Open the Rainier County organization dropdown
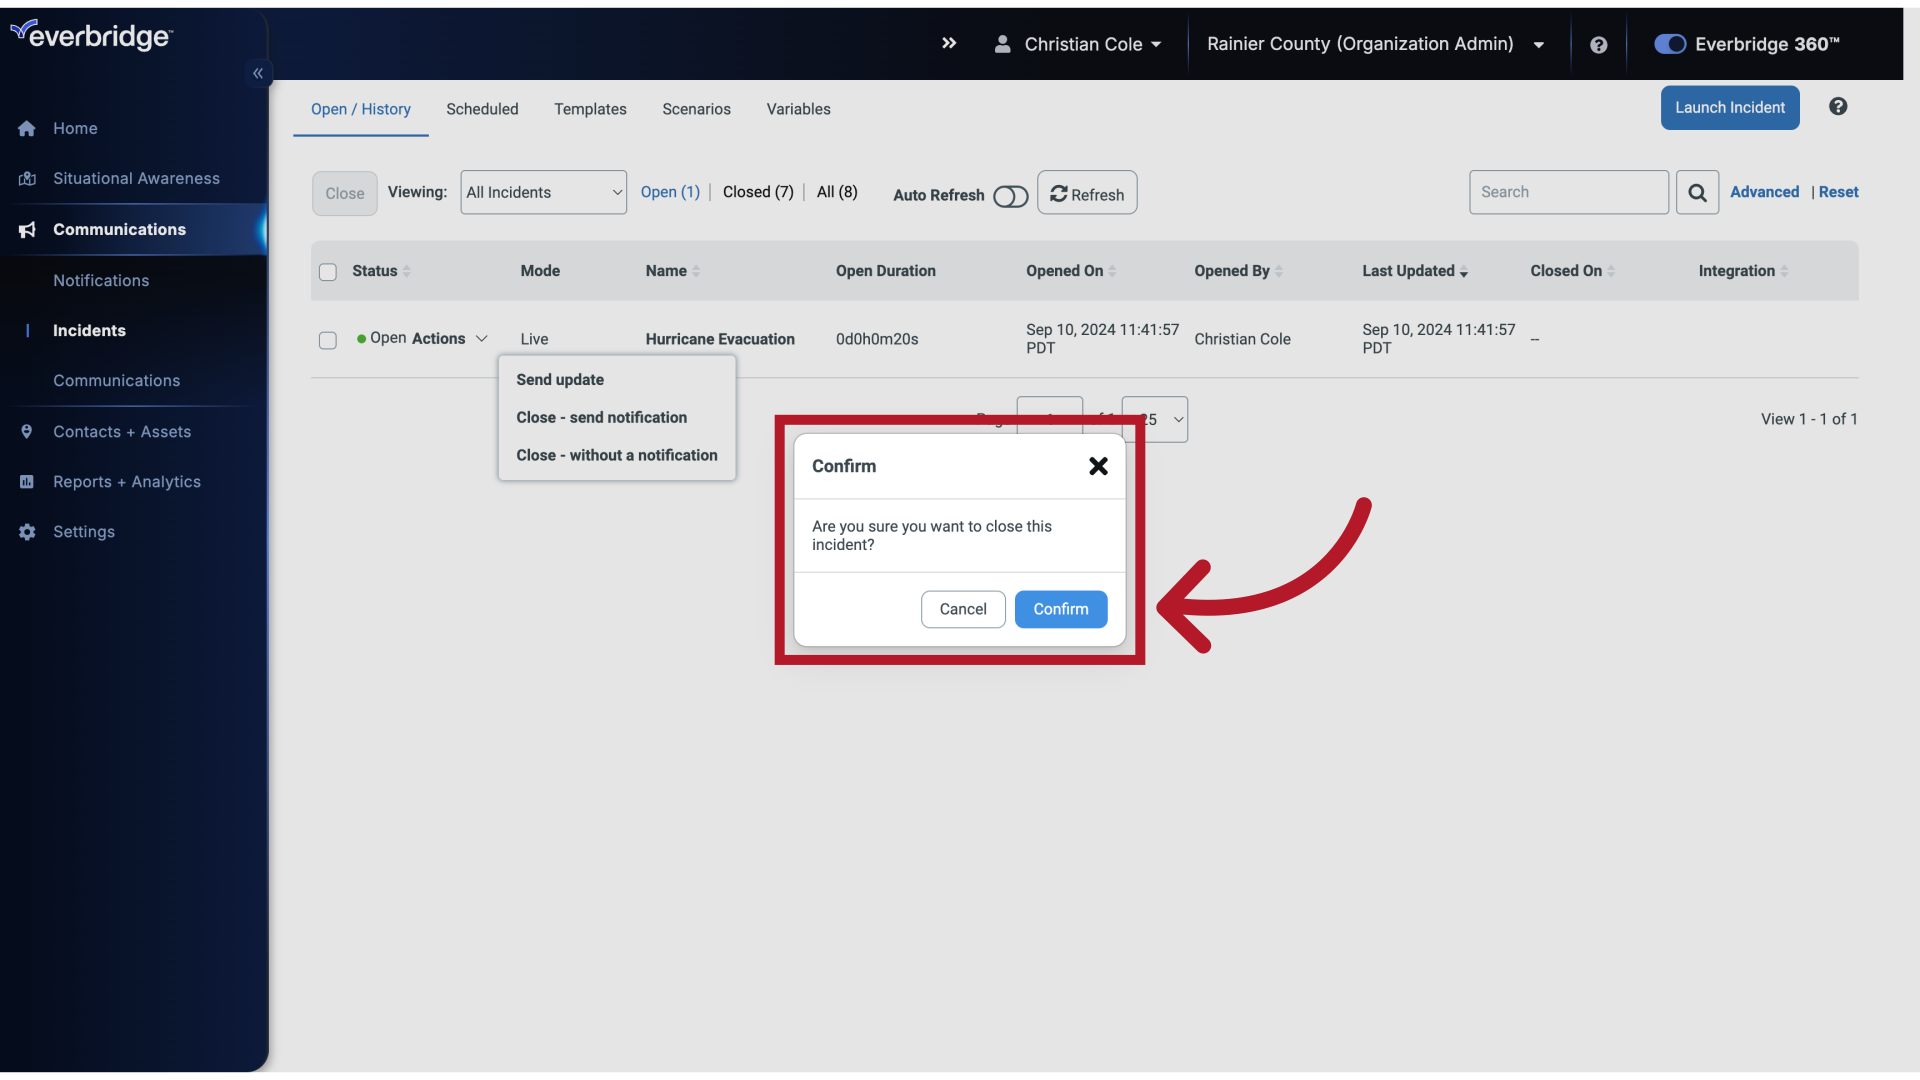 (x=1376, y=44)
